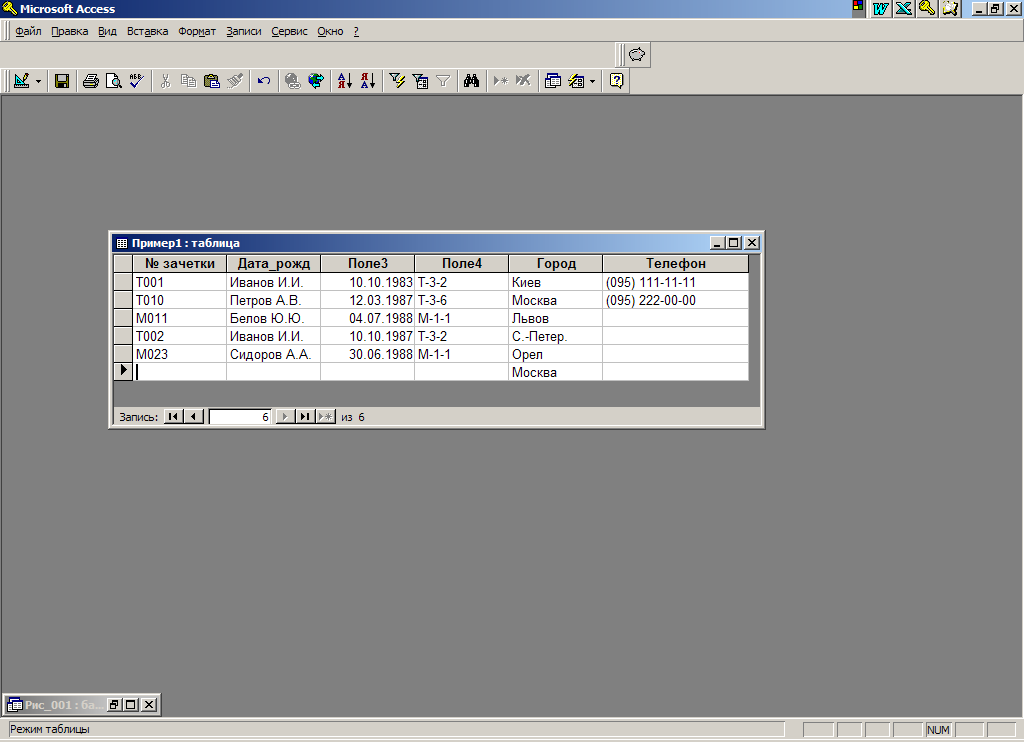Sort records descending
1024x742 pixels.
click(x=368, y=81)
